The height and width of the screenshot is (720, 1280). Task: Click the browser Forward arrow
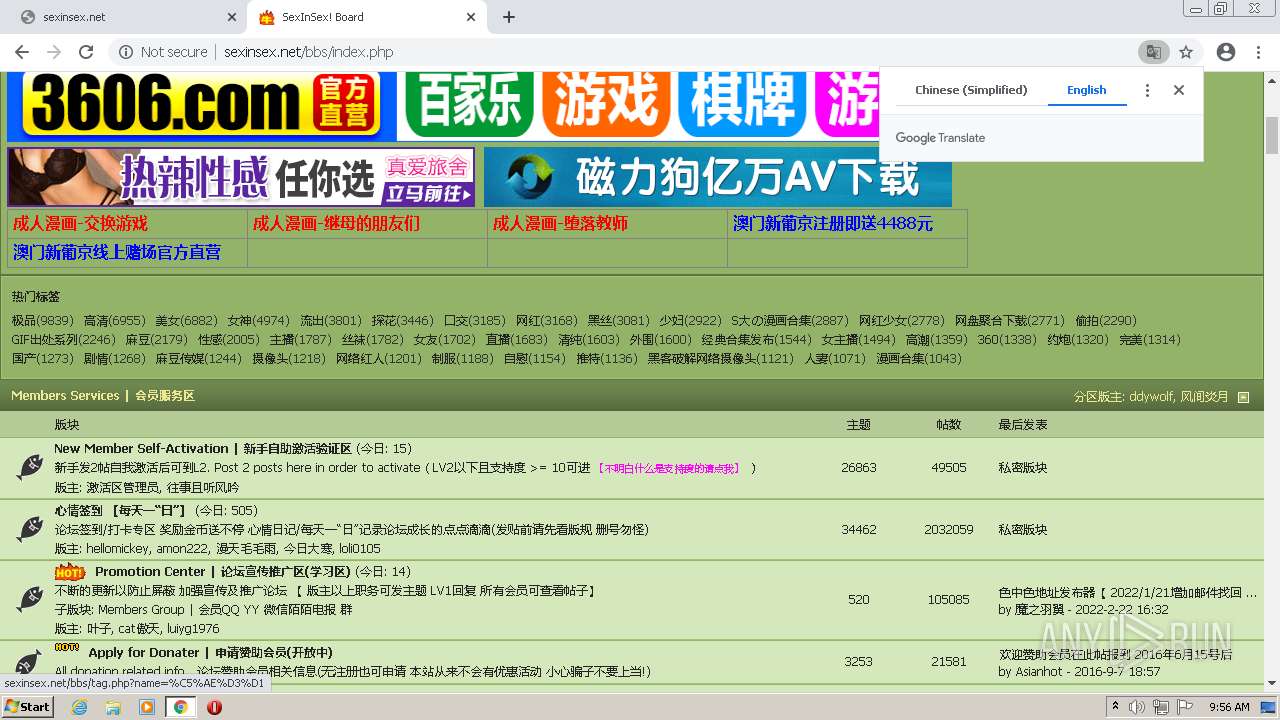click(54, 52)
